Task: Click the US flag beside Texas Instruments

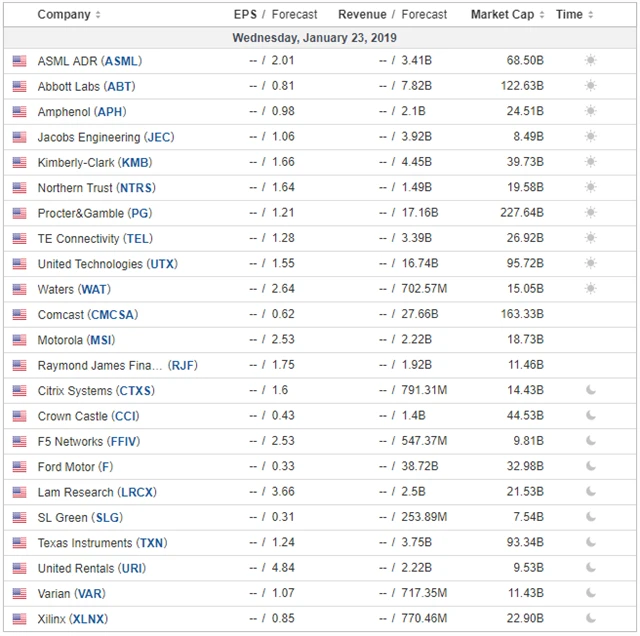Action: [x=19, y=543]
